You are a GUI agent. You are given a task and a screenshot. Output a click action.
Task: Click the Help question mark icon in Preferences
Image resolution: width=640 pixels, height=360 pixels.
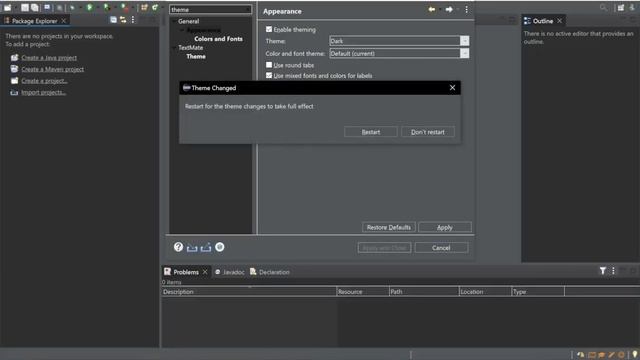point(178,247)
